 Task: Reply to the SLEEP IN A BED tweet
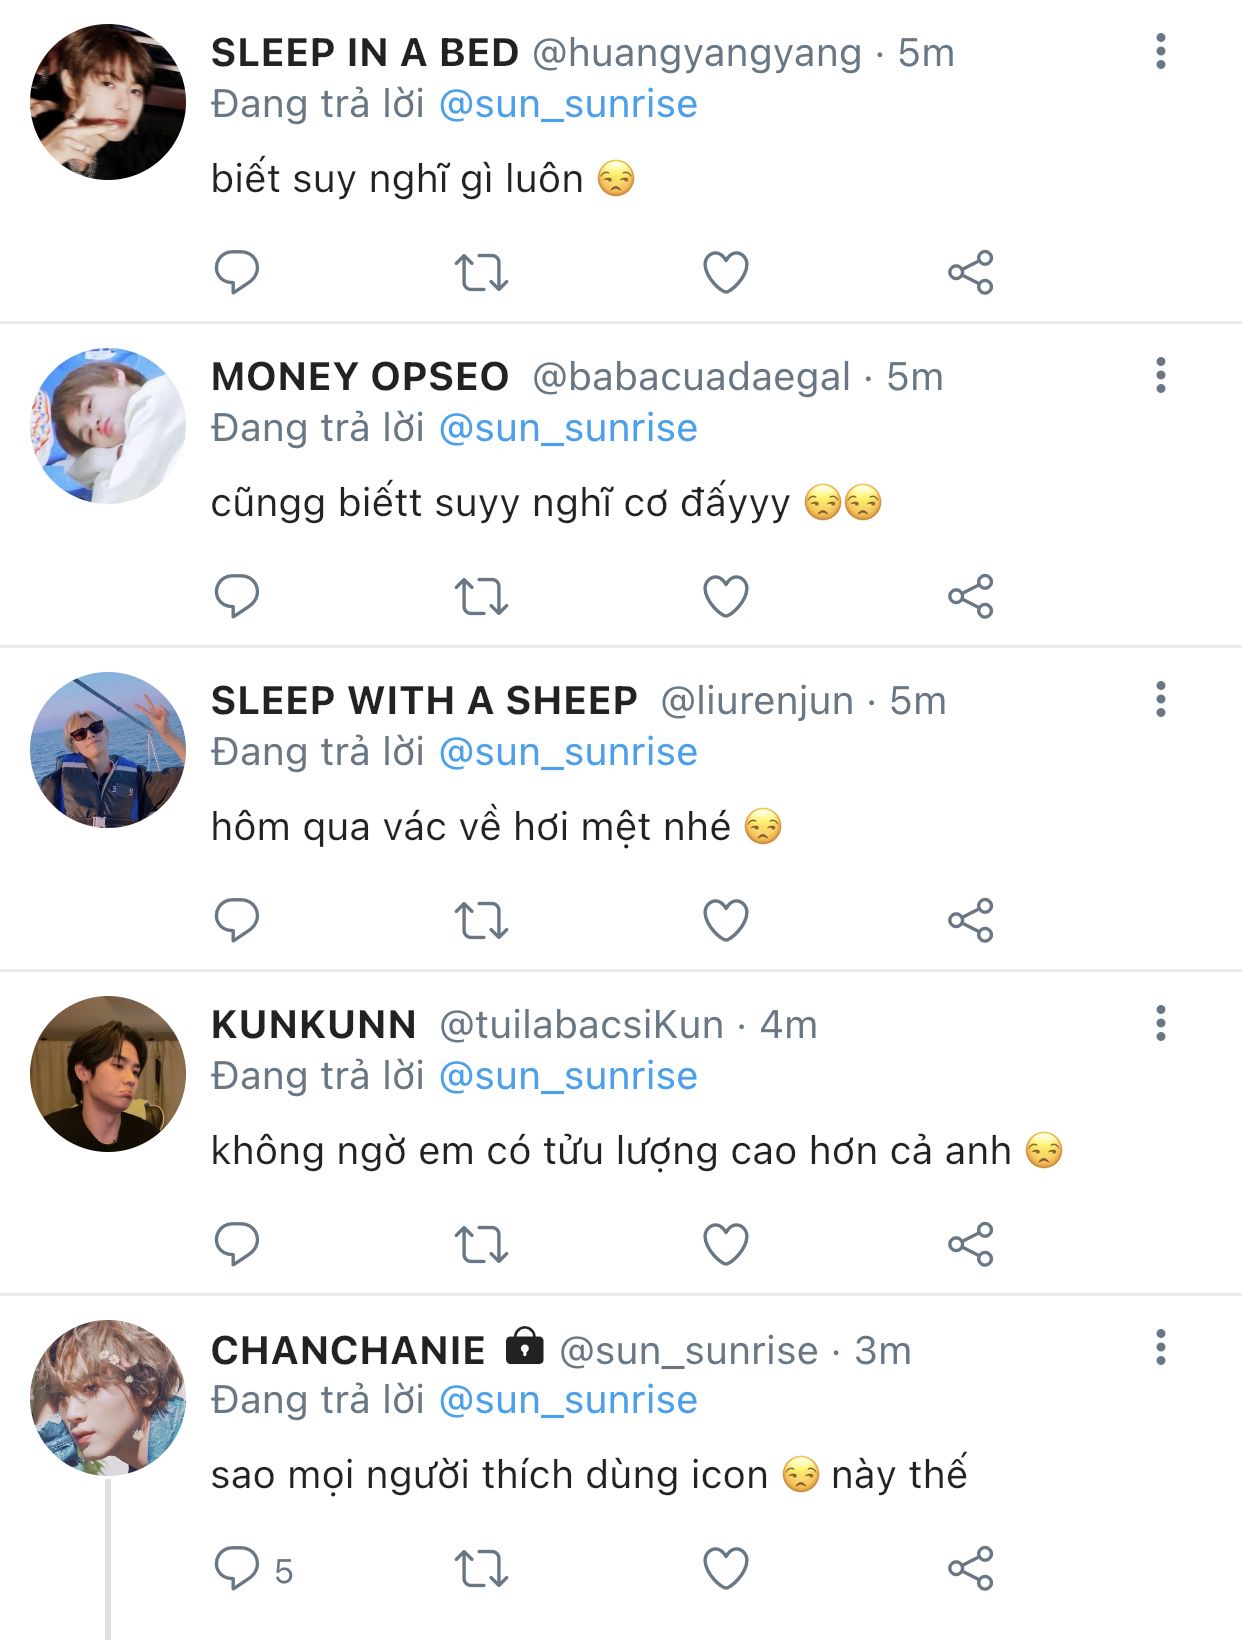(x=237, y=272)
